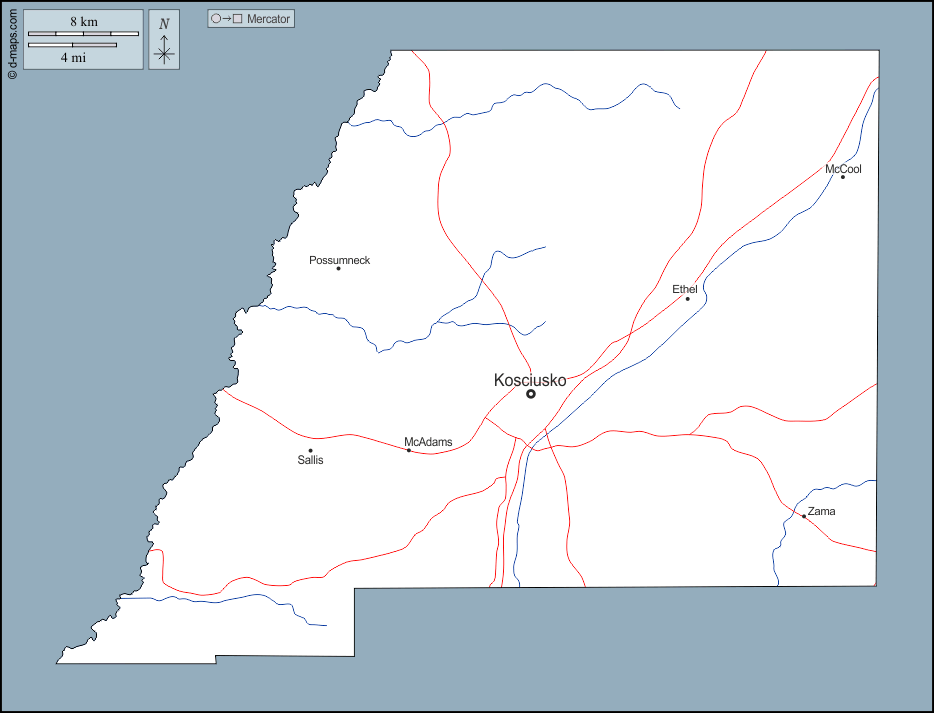Select the McCool town dot marker
The height and width of the screenshot is (713, 934).
pyautogui.click(x=842, y=177)
